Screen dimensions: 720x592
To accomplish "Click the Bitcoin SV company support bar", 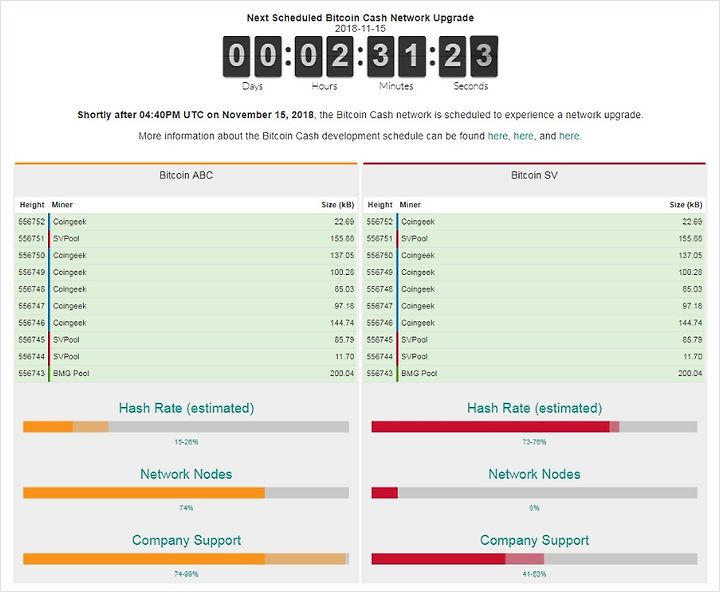I will point(534,559).
